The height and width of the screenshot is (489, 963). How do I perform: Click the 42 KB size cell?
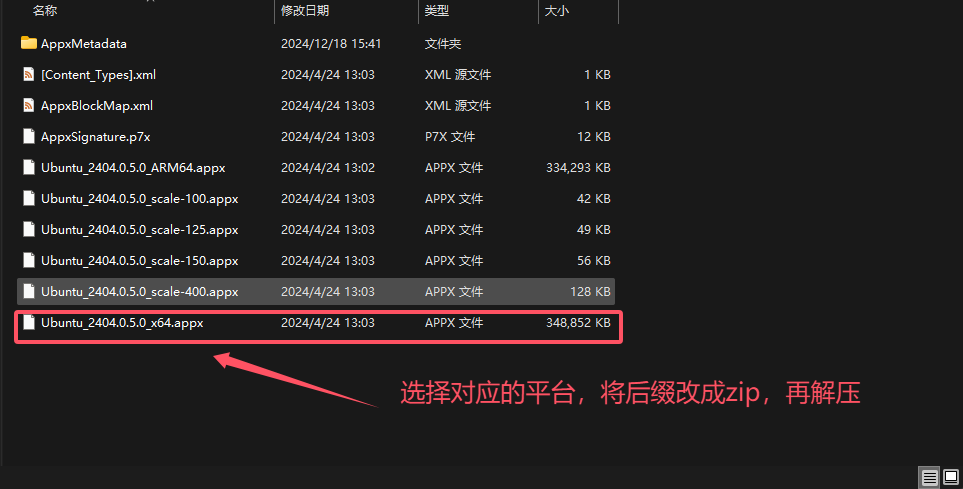(x=594, y=198)
